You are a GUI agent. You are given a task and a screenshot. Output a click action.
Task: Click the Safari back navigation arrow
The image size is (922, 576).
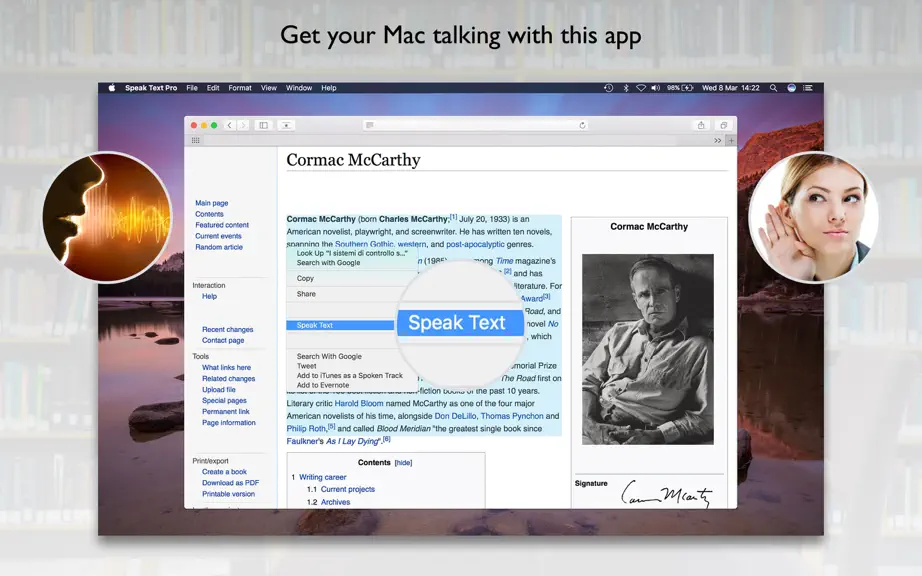[x=230, y=125]
